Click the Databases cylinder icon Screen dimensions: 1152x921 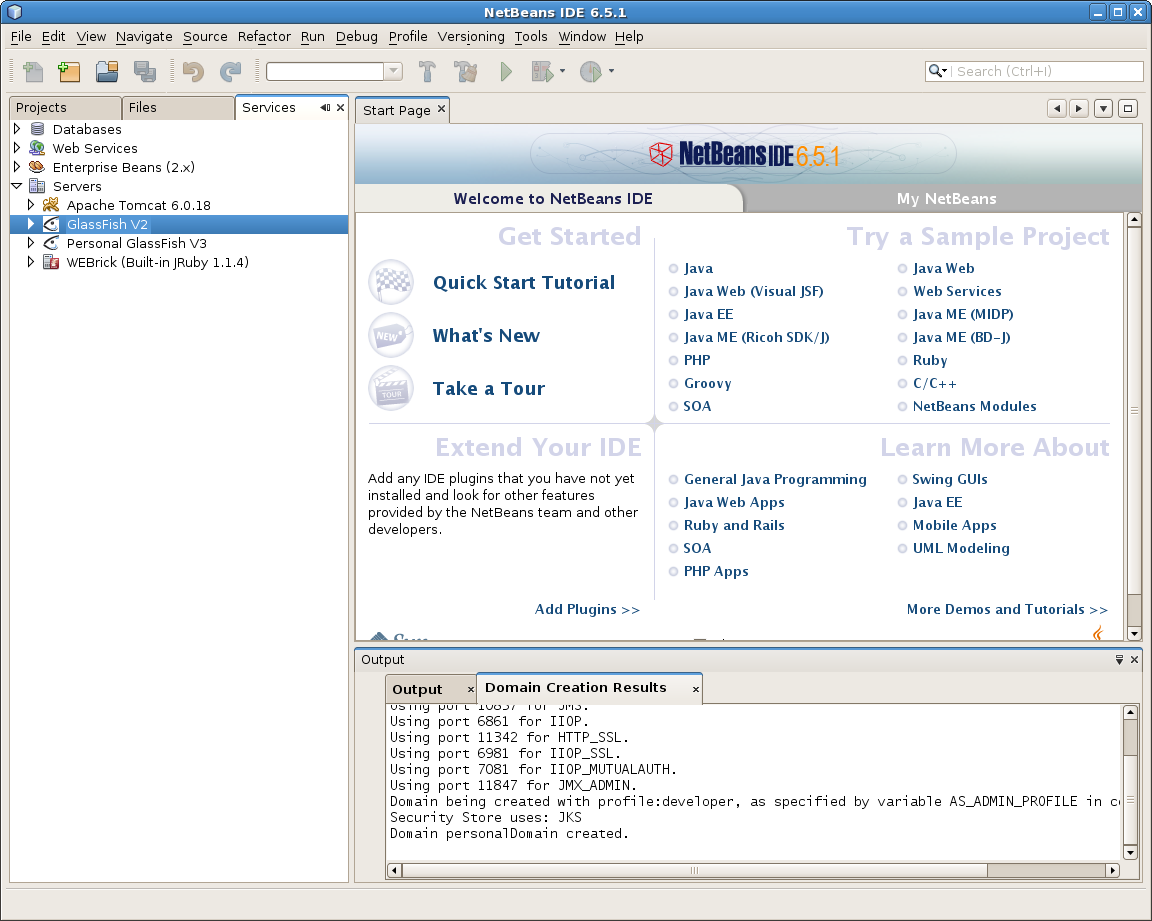[38, 129]
